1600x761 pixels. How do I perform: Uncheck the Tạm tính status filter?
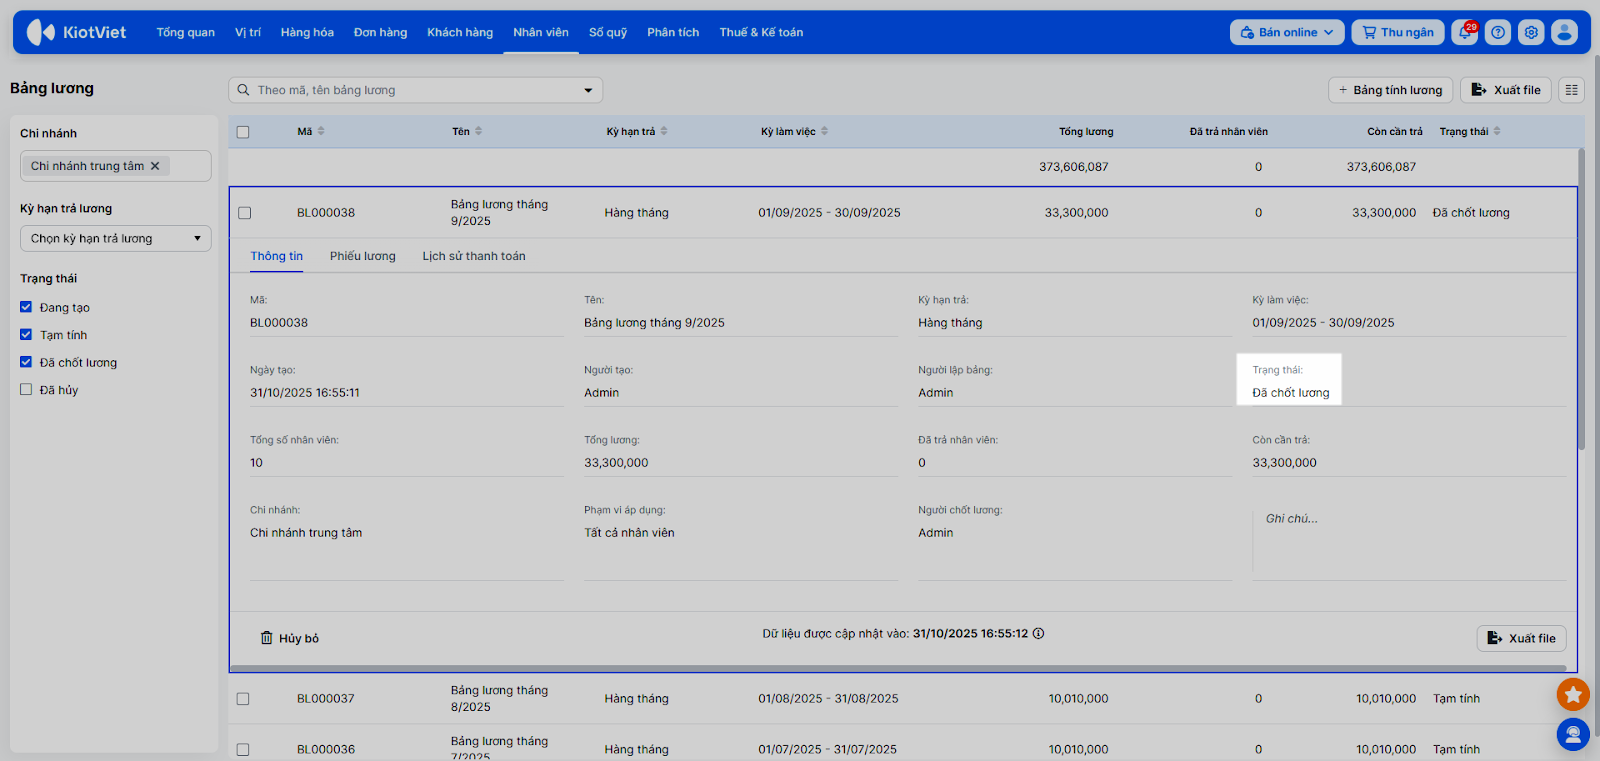(x=26, y=335)
